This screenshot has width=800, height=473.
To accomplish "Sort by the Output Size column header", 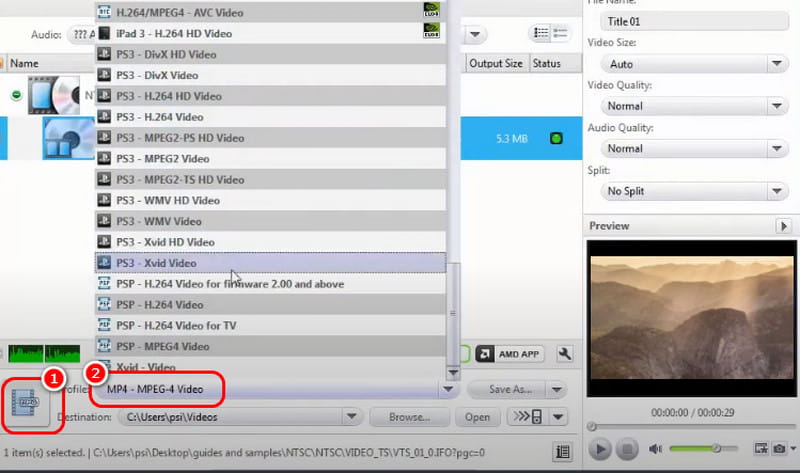I will pos(496,63).
